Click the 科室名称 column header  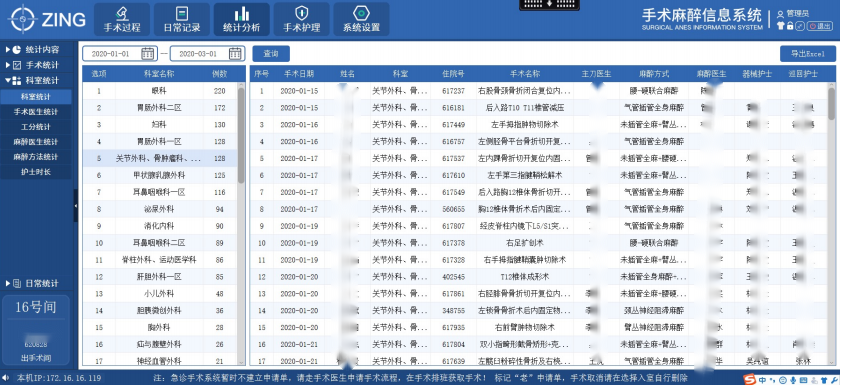tap(159, 74)
